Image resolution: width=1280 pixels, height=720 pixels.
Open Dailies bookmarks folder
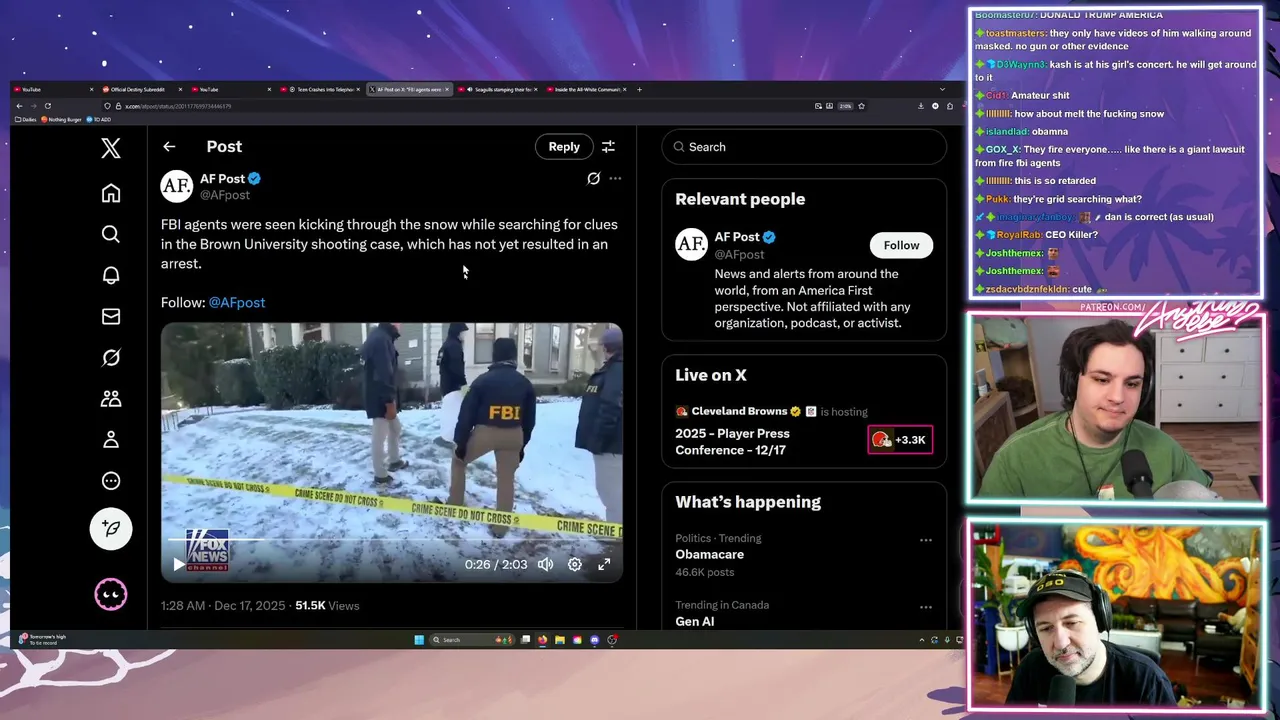pyautogui.click(x=27, y=120)
